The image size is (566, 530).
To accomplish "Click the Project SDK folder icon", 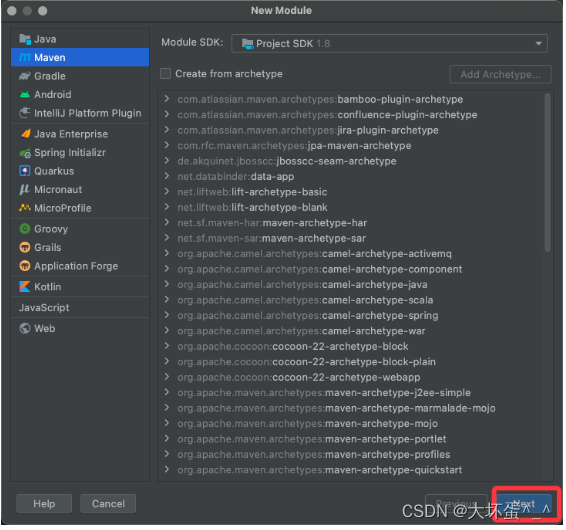I will (x=248, y=44).
